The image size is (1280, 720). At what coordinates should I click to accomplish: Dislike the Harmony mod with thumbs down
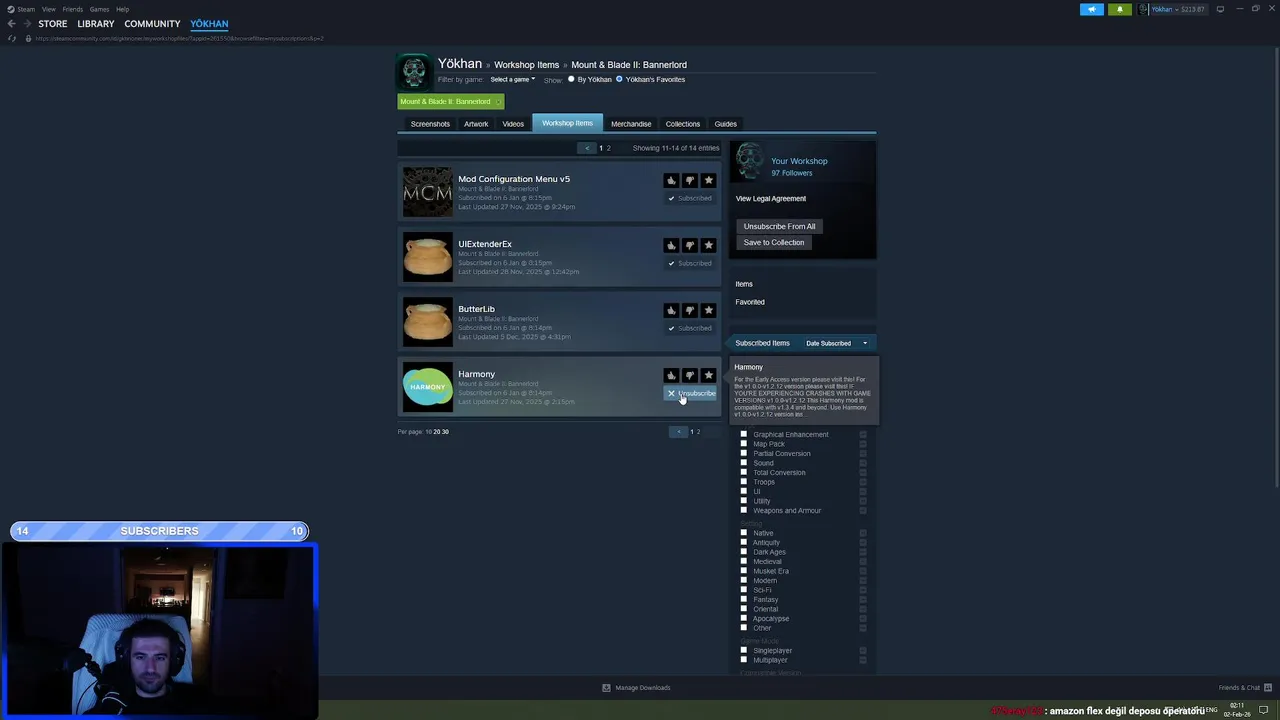pos(690,375)
